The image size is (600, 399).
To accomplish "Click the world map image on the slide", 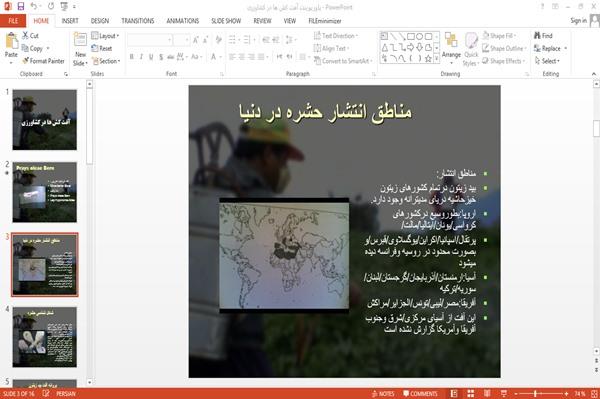I will pyautogui.click(x=284, y=255).
